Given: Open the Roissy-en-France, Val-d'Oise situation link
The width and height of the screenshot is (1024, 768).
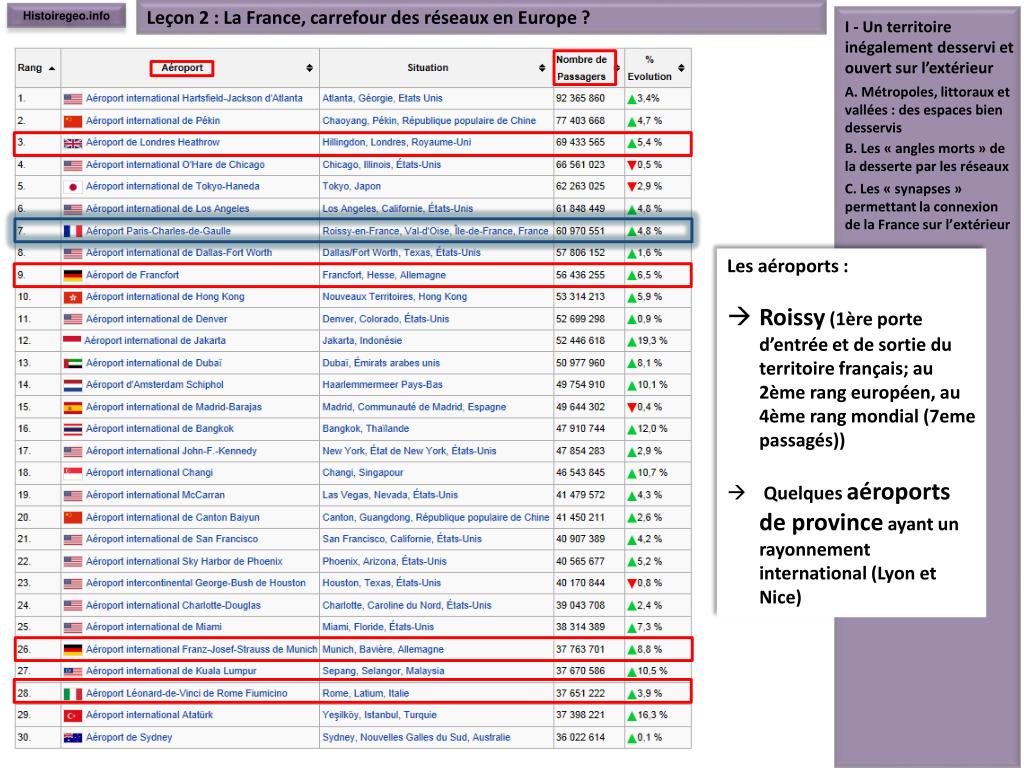Looking at the screenshot, I should coord(435,231).
